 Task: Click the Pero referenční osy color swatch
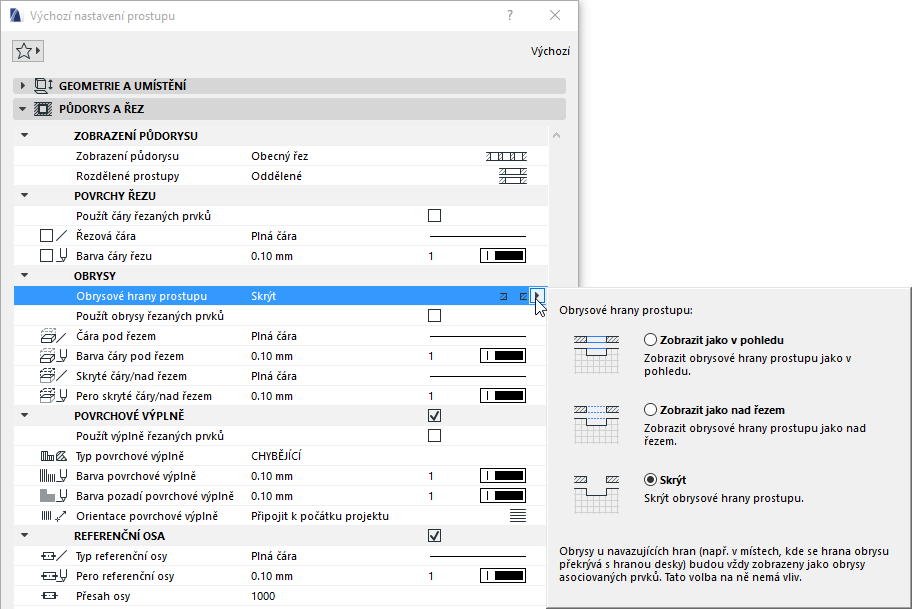503,576
